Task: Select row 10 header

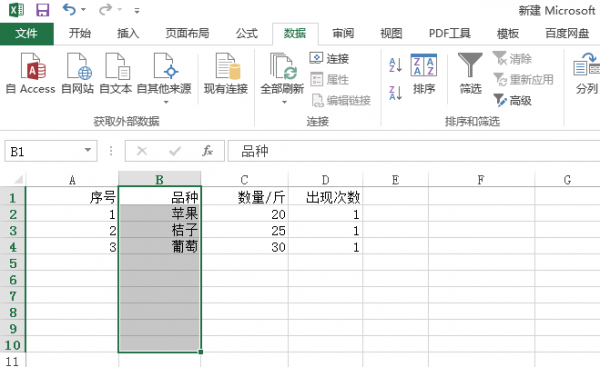Action: (13, 345)
